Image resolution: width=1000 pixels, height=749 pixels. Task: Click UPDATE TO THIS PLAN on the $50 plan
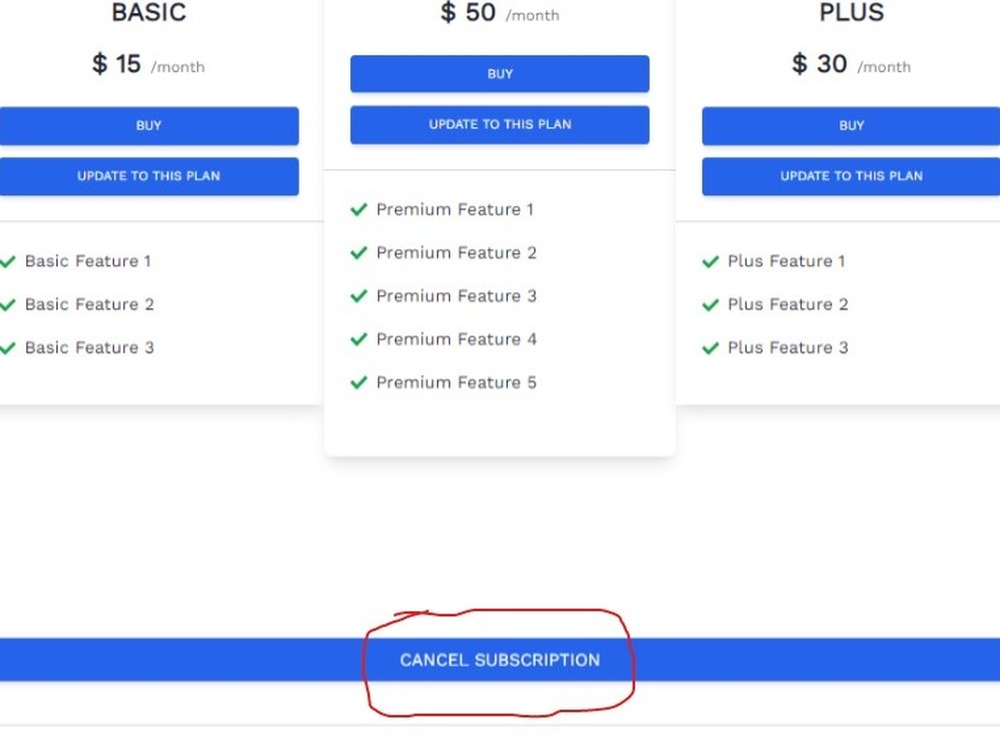[499, 124]
